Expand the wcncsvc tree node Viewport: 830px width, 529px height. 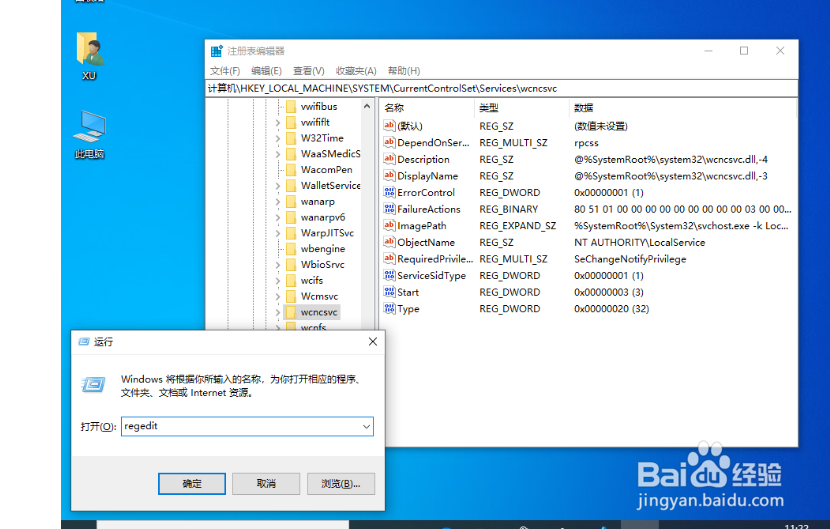click(x=278, y=312)
